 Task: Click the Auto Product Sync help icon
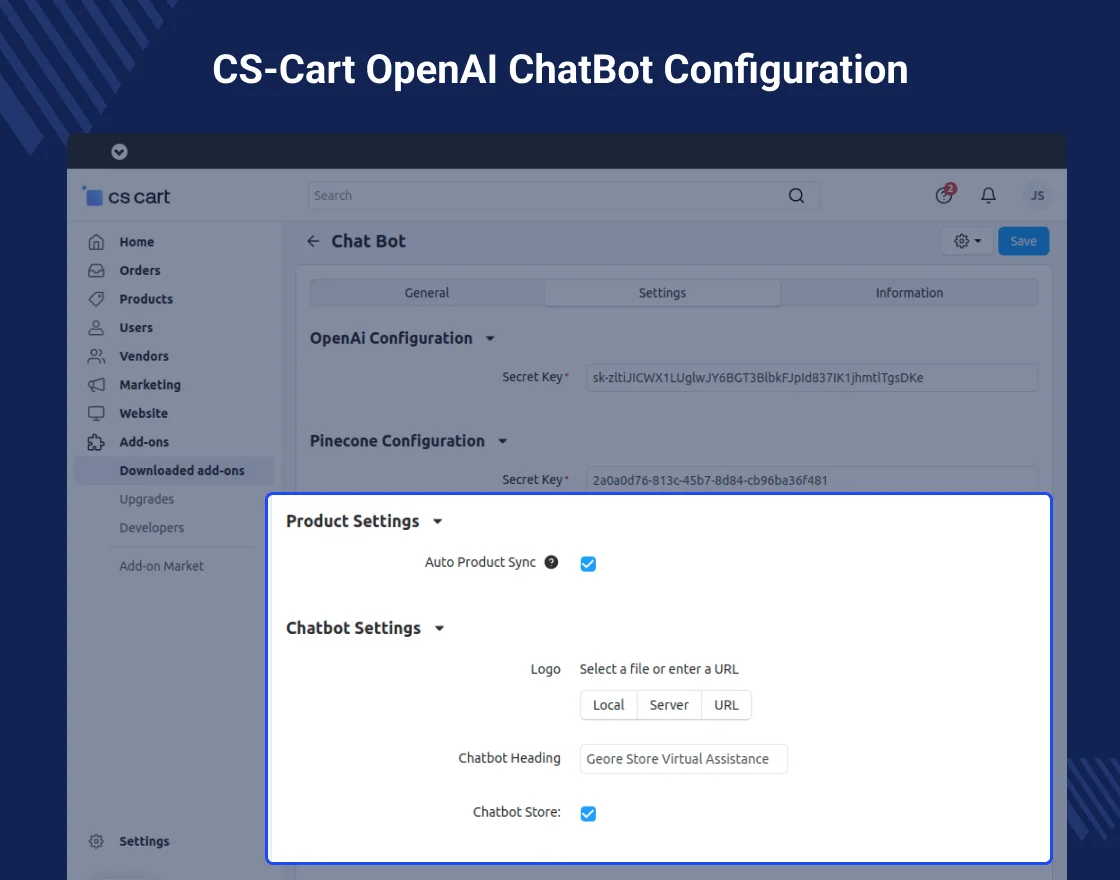click(551, 563)
